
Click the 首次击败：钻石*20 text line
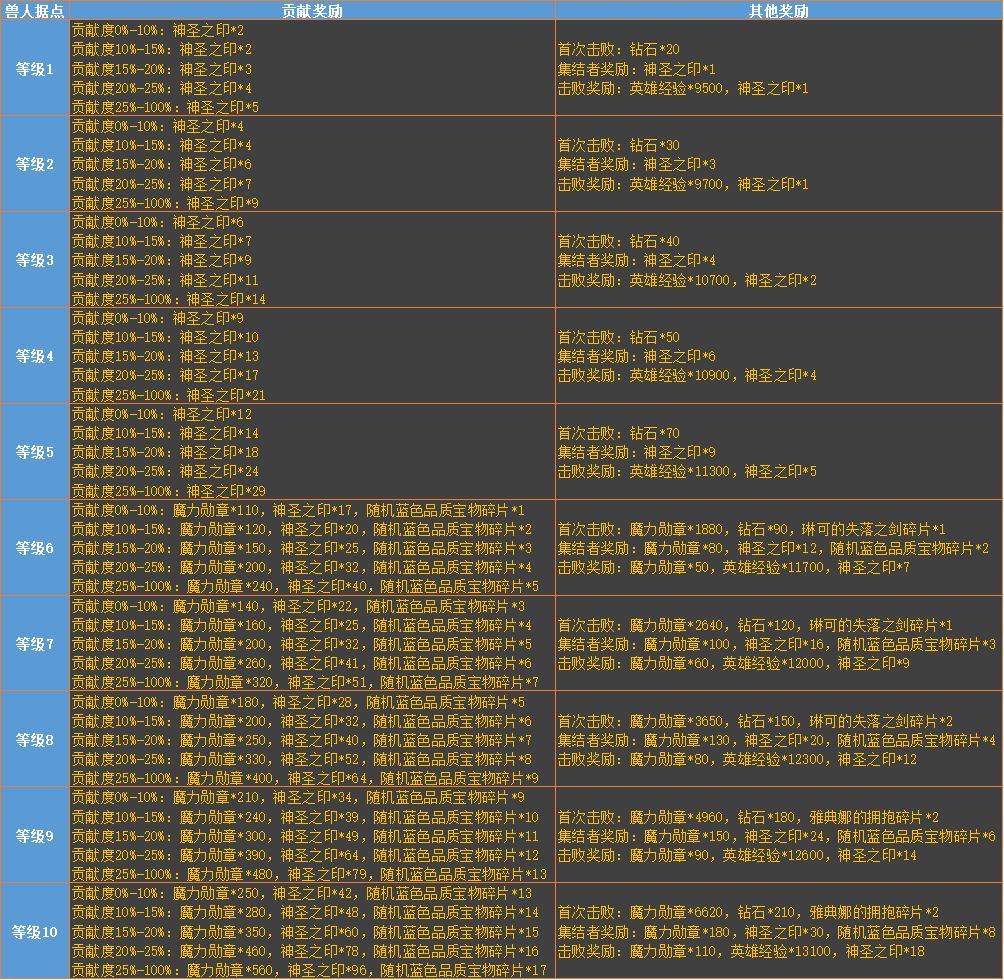618,50
